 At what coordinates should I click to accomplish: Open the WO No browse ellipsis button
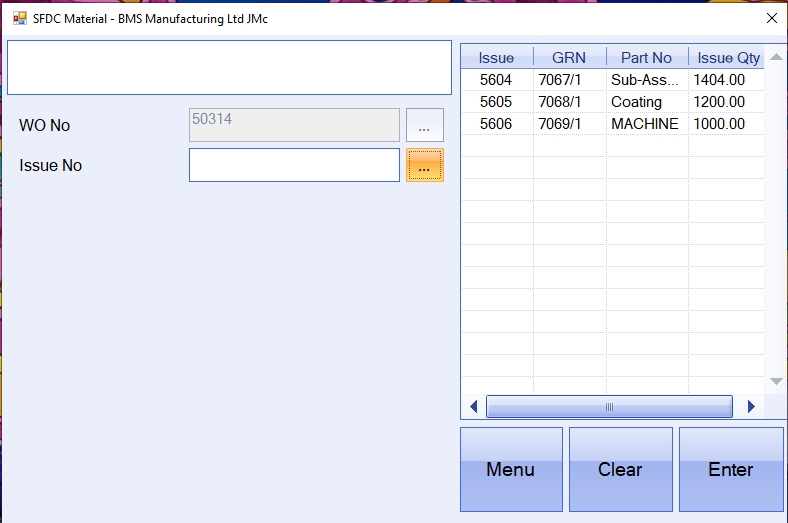point(424,126)
